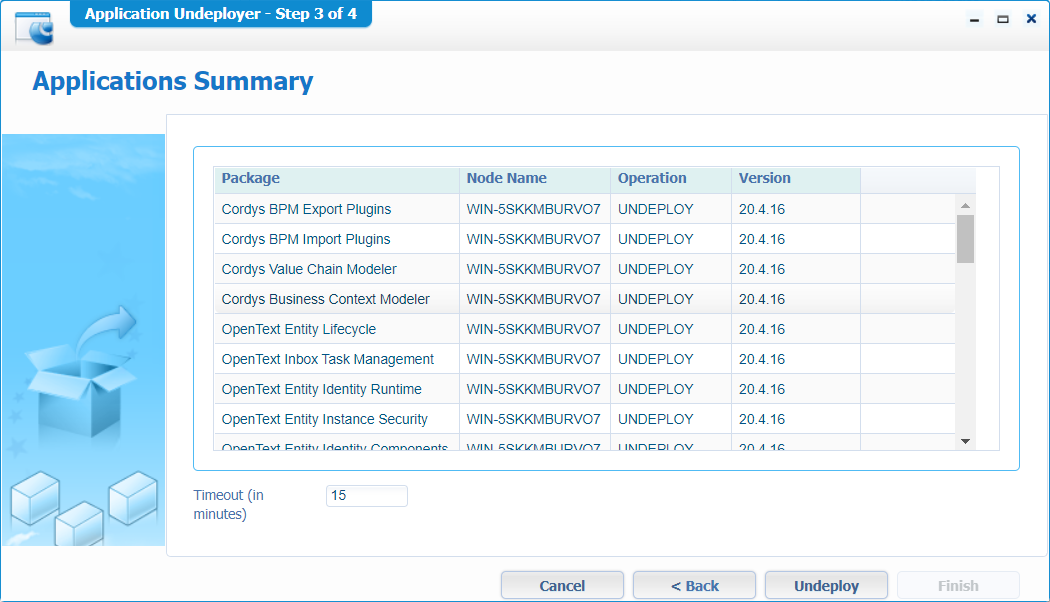Select OpenText Entity Instance Security package
The width and height of the screenshot is (1050, 602).
click(324, 420)
